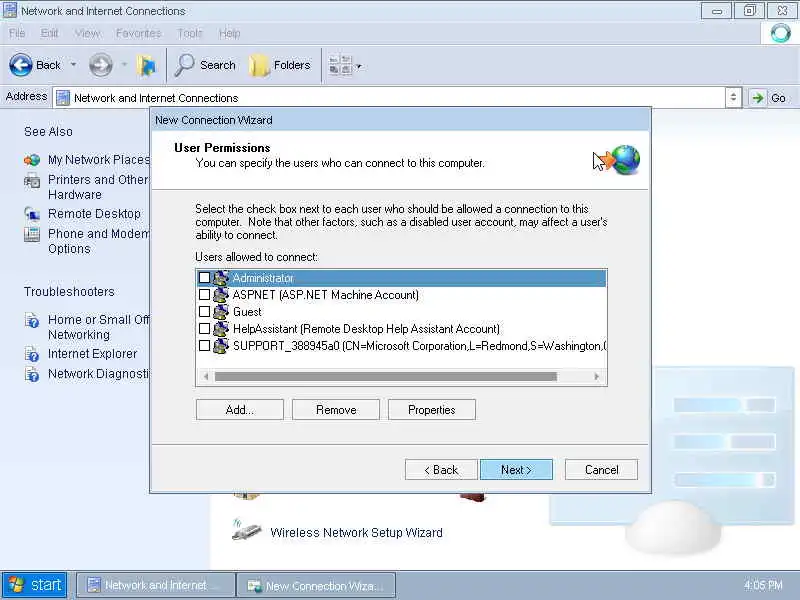This screenshot has height=600, width=800.
Task: Check the SUPPORT_388945a0 user checkbox
Action: tap(204, 345)
